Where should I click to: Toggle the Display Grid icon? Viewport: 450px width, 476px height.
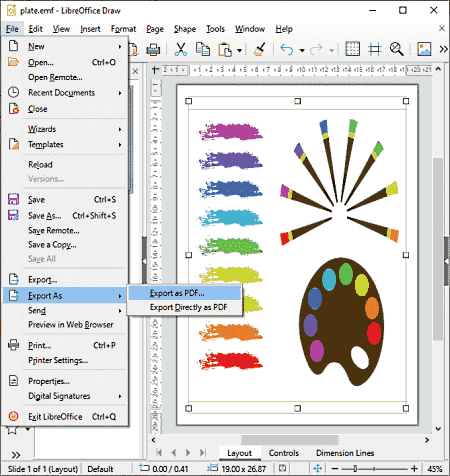click(352, 49)
